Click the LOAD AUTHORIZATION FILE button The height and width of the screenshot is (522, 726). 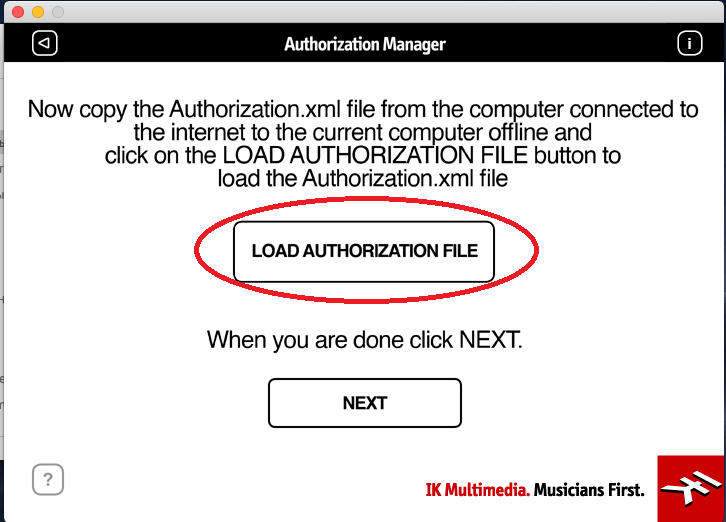click(364, 251)
